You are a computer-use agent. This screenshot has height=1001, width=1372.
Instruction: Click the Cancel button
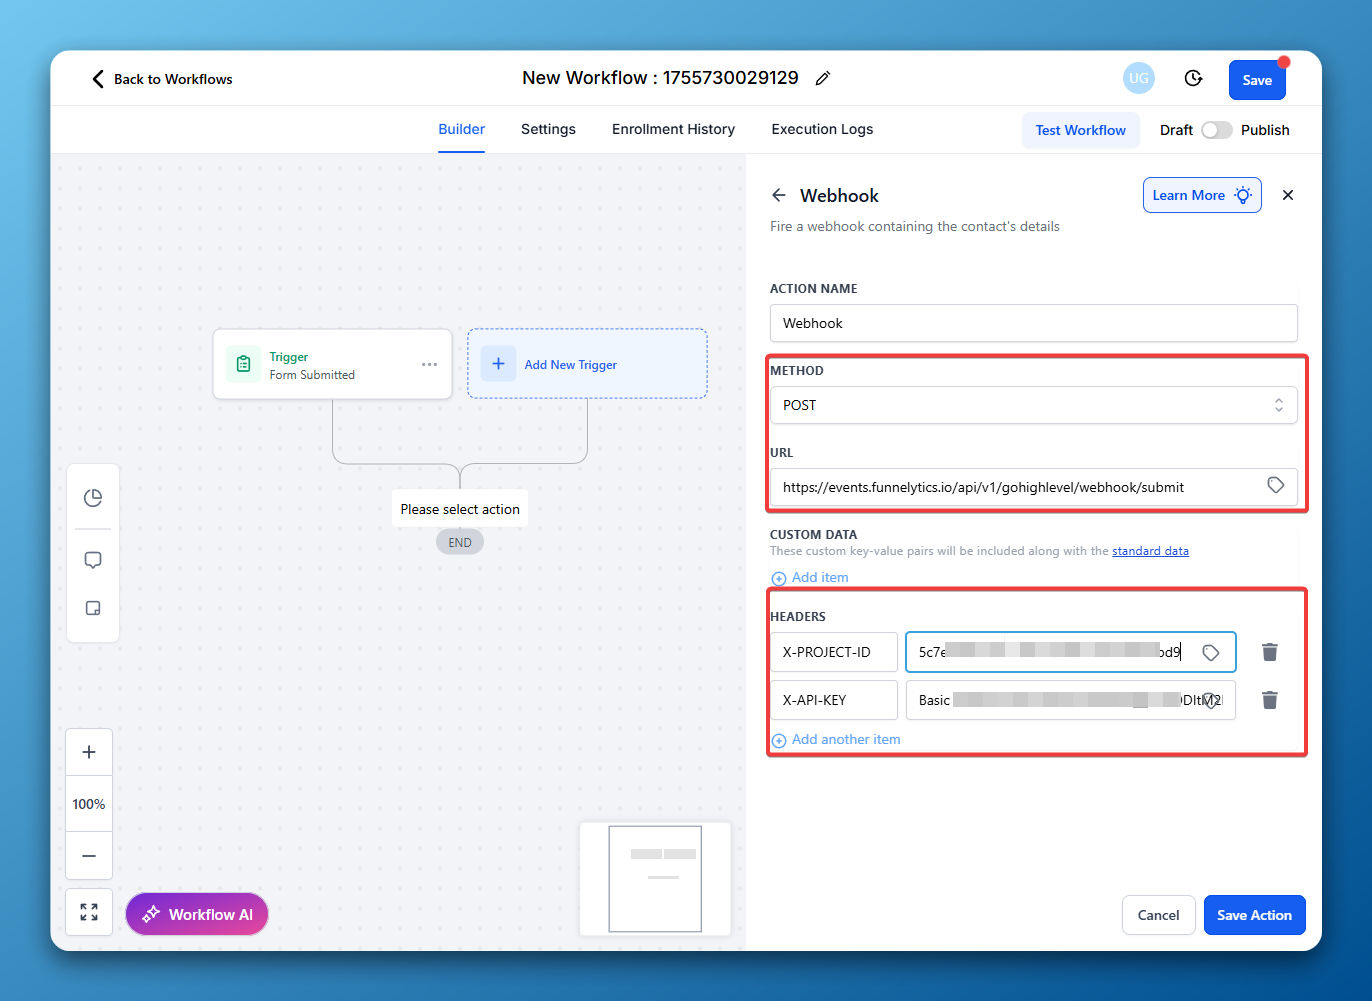tap(1158, 915)
